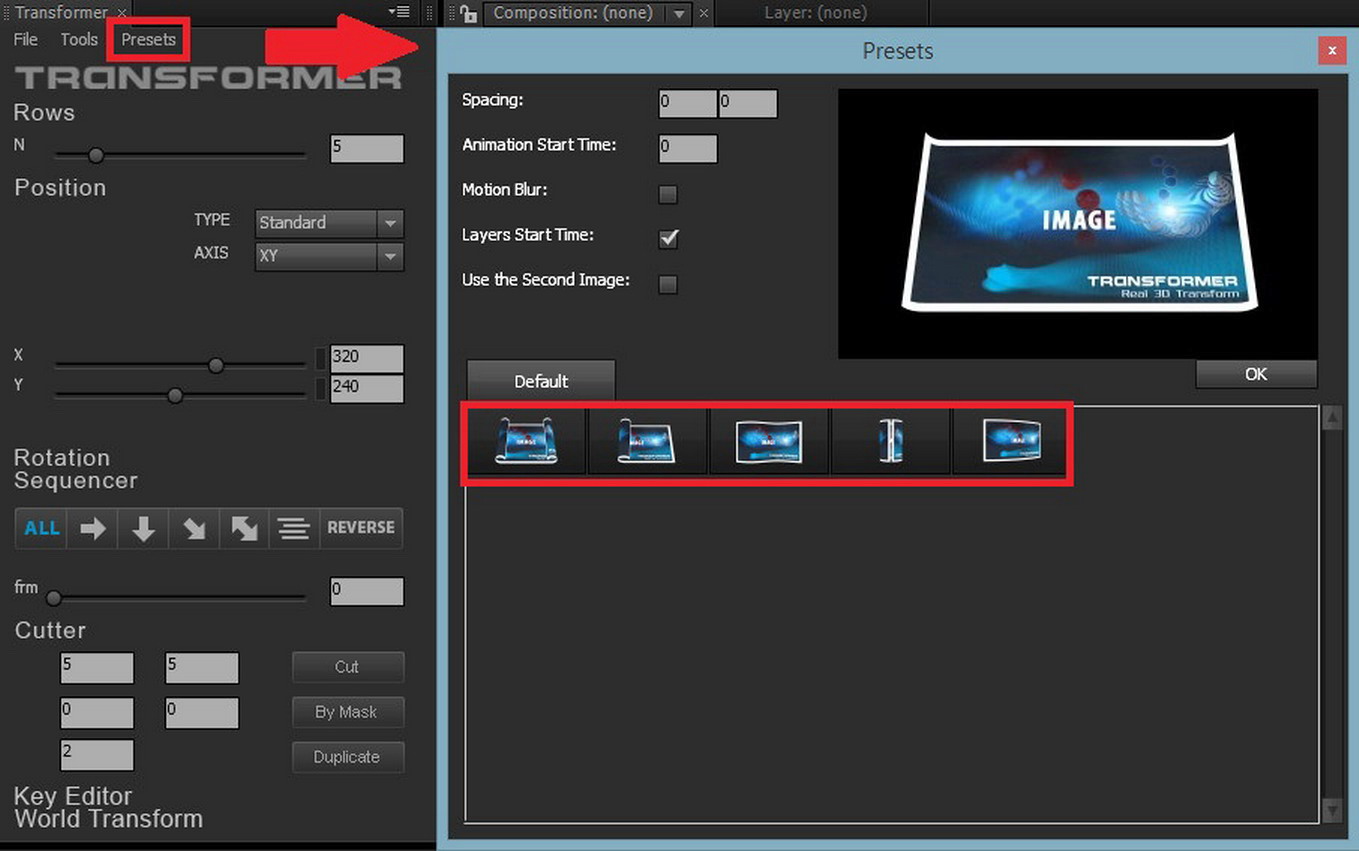Apply the flat tilted panel preset thumbnail
Screen dimensions: 1359x851
[x=1011, y=441]
